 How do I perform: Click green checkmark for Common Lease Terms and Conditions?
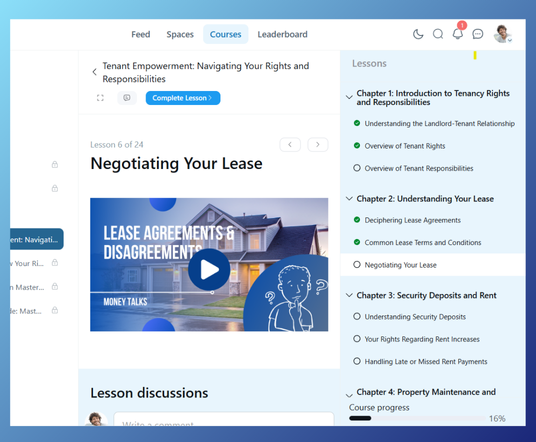tap(357, 242)
